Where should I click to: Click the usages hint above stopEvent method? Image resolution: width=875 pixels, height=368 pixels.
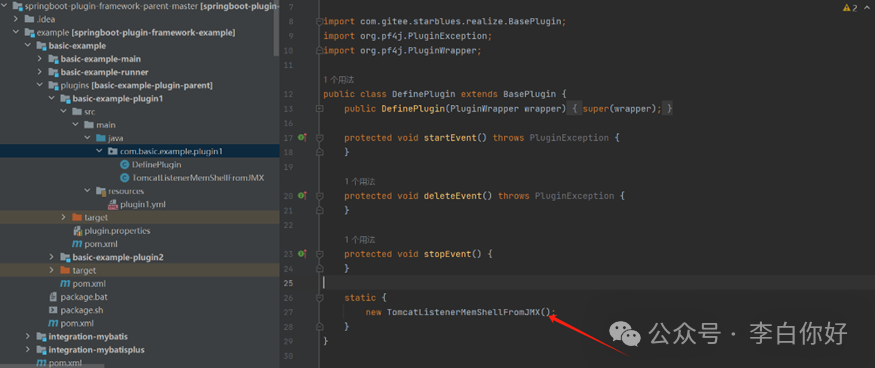tap(359, 240)
